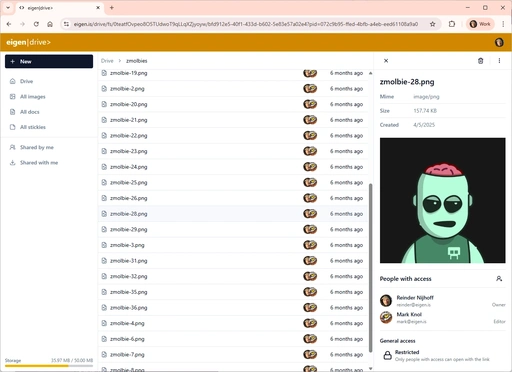Image resolution: width=512 pixels, height=372 pixels.
Task: Click the zombie image preview thumbnail
Action: pyautogui.click(x=442, y=200)
